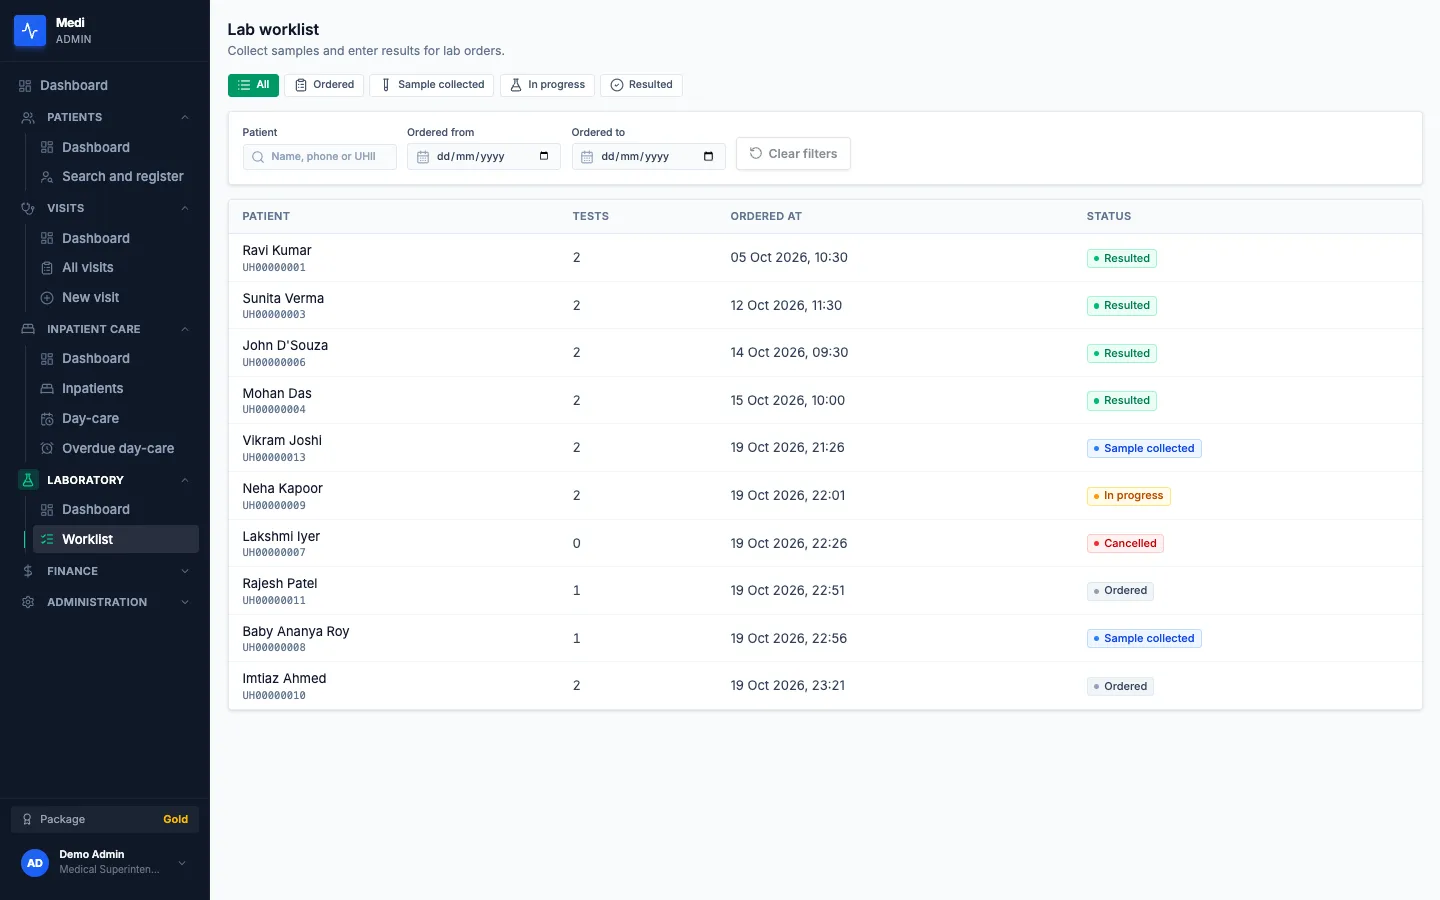Click Vikram Joshi's Sample collected badge

[x=1144, y=449]
